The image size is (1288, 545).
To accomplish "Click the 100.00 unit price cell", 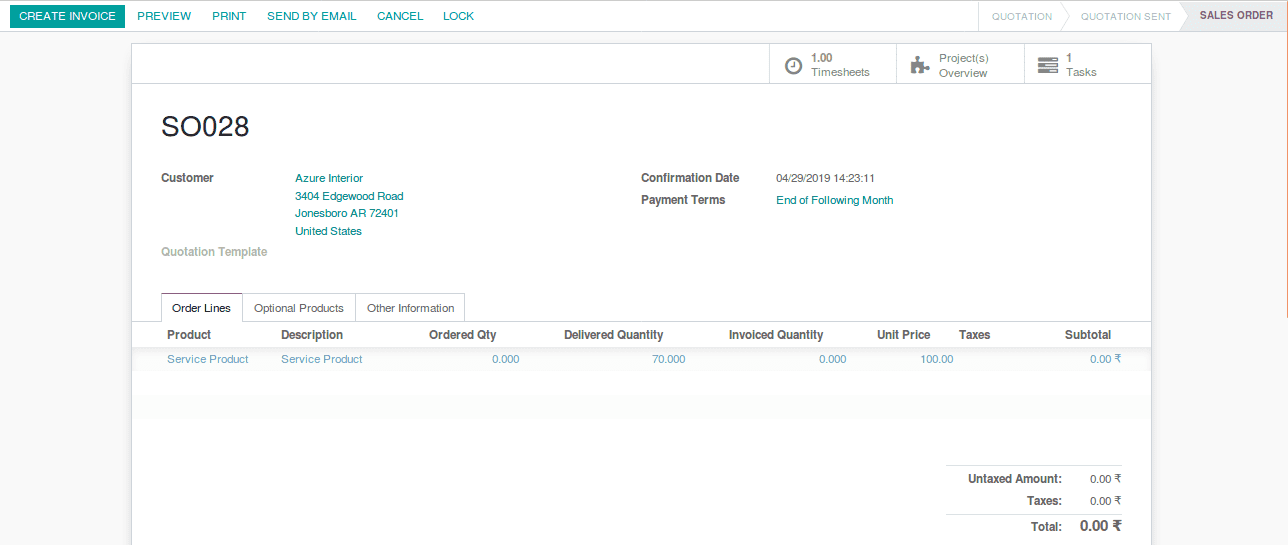I will pos(937,359).
